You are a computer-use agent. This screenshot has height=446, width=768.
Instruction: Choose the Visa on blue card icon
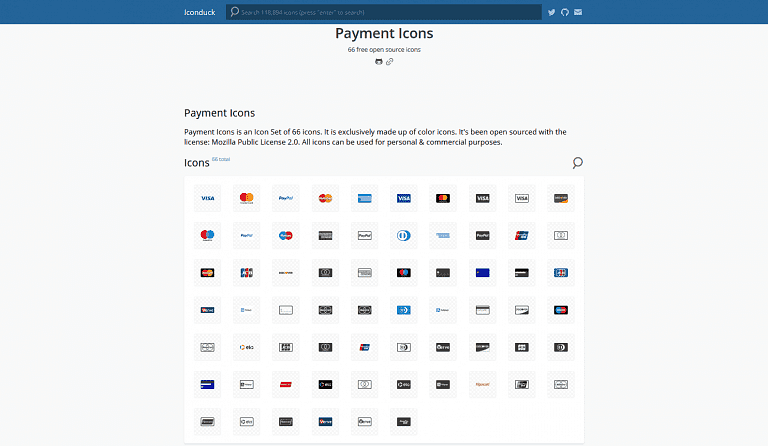404,198
